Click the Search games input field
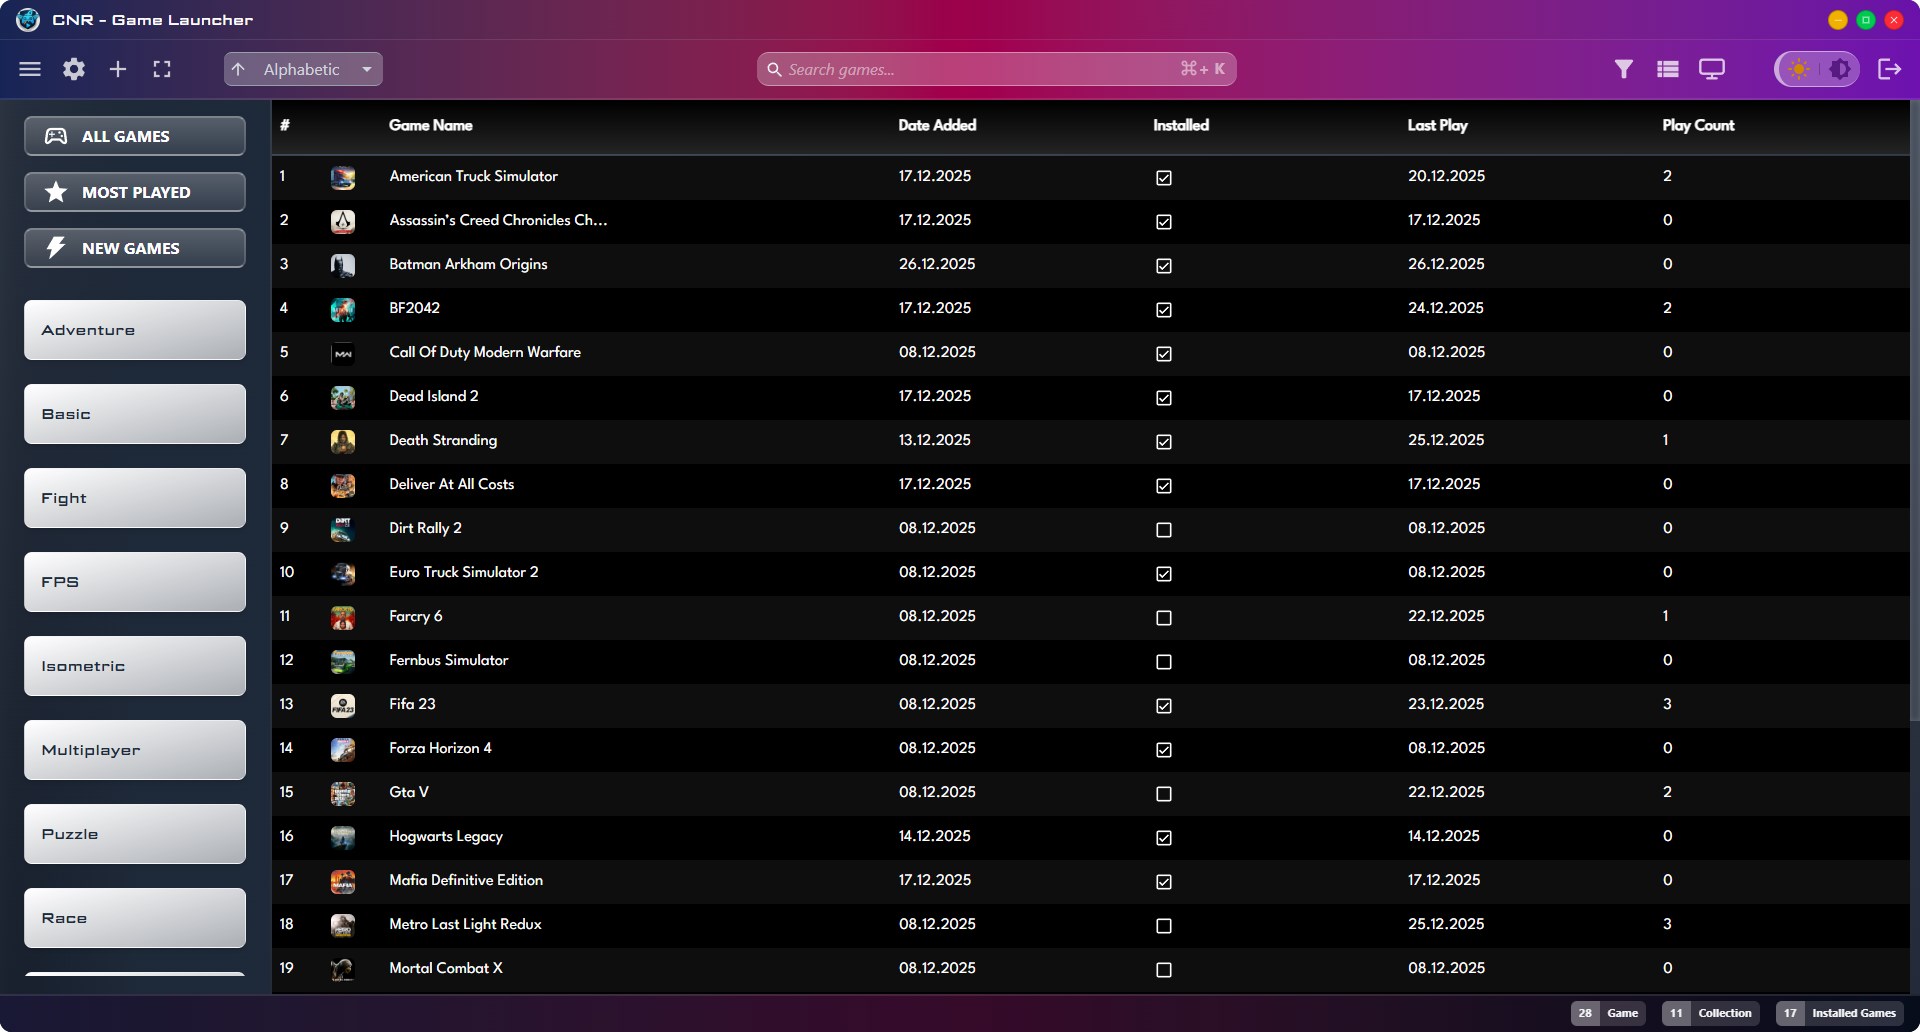This screenshot has width=1920, height=1032. tap(996, 69)
